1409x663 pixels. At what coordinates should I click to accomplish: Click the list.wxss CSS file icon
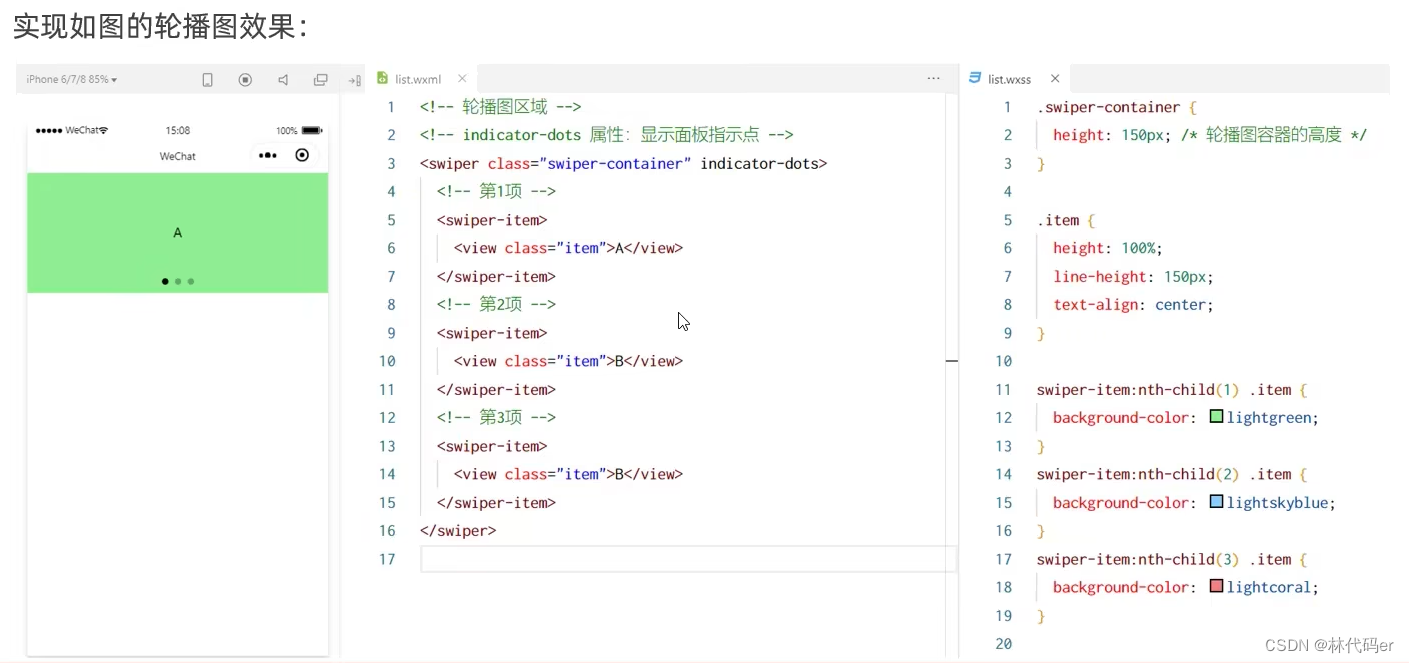pos(975,78)
